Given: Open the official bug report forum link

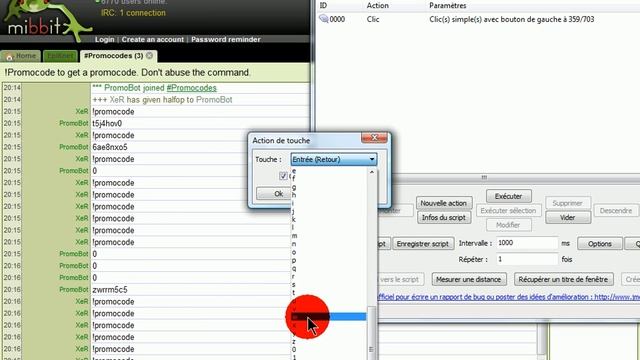Looking at the screenshot, I should 508,297.
